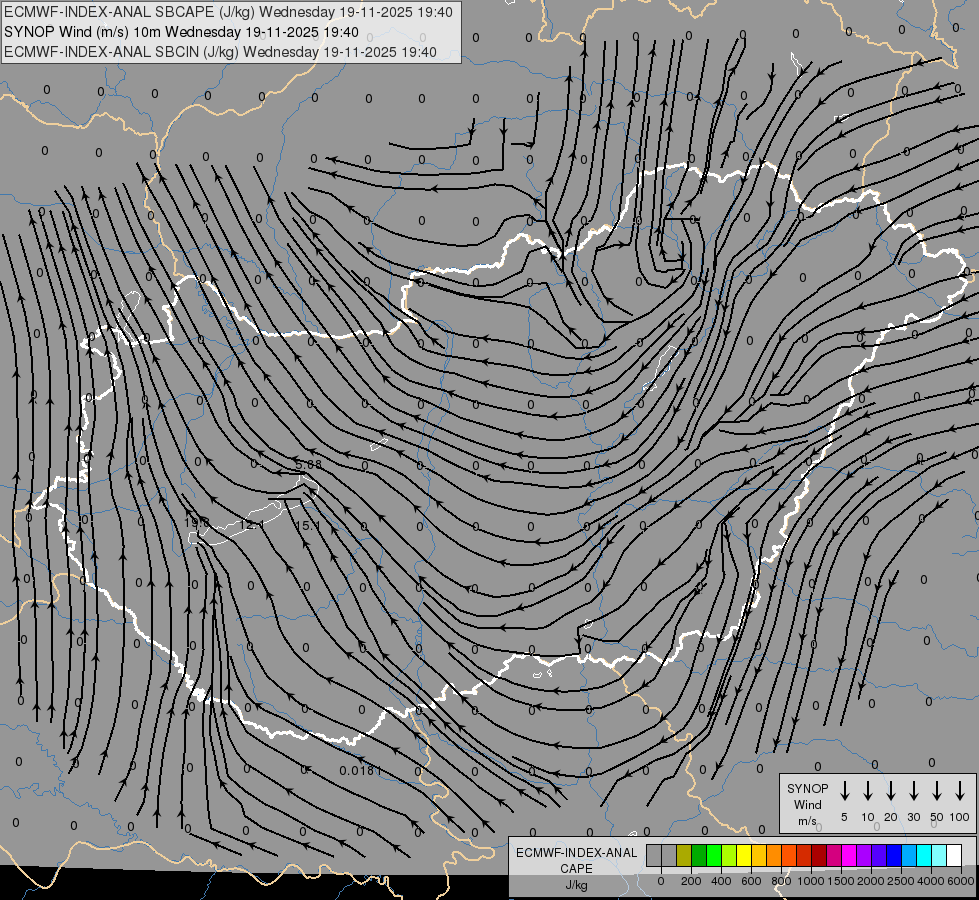979x900 pixels.
Task: Click the 30 m/s wind arrow in the legend
Action: [x=913, y=791]
